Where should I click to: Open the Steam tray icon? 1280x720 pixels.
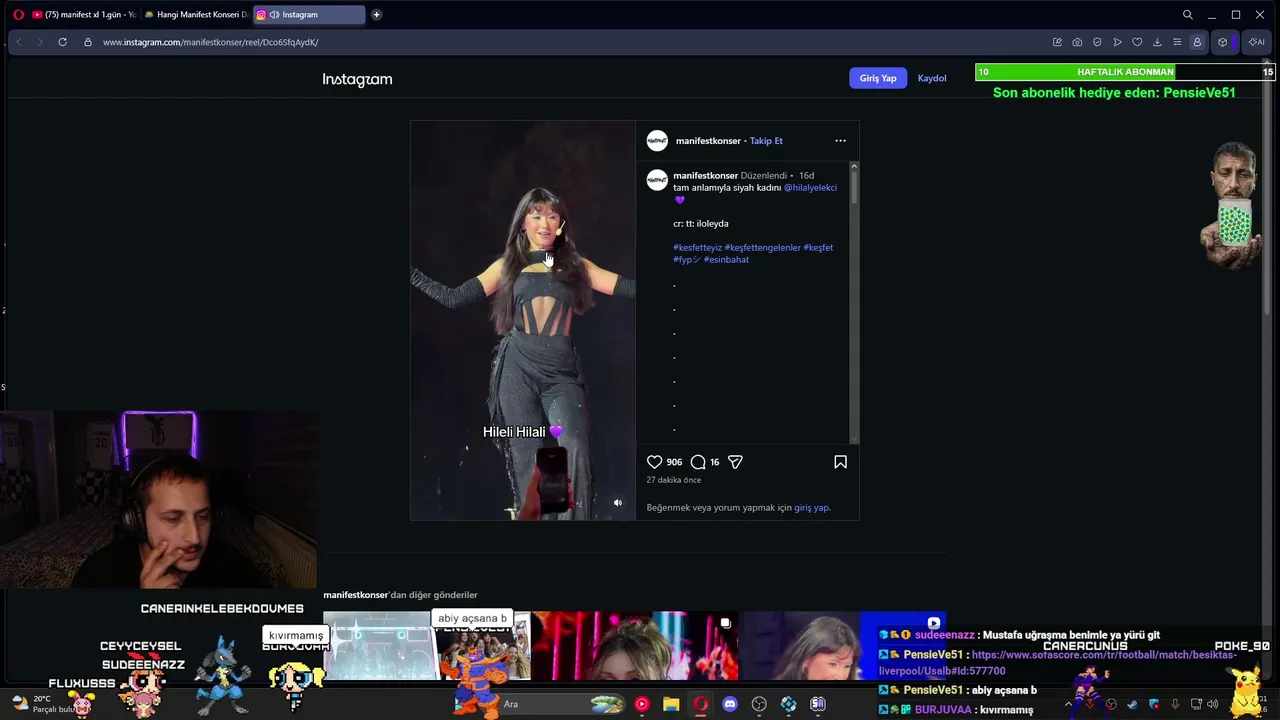[1133, 704]
